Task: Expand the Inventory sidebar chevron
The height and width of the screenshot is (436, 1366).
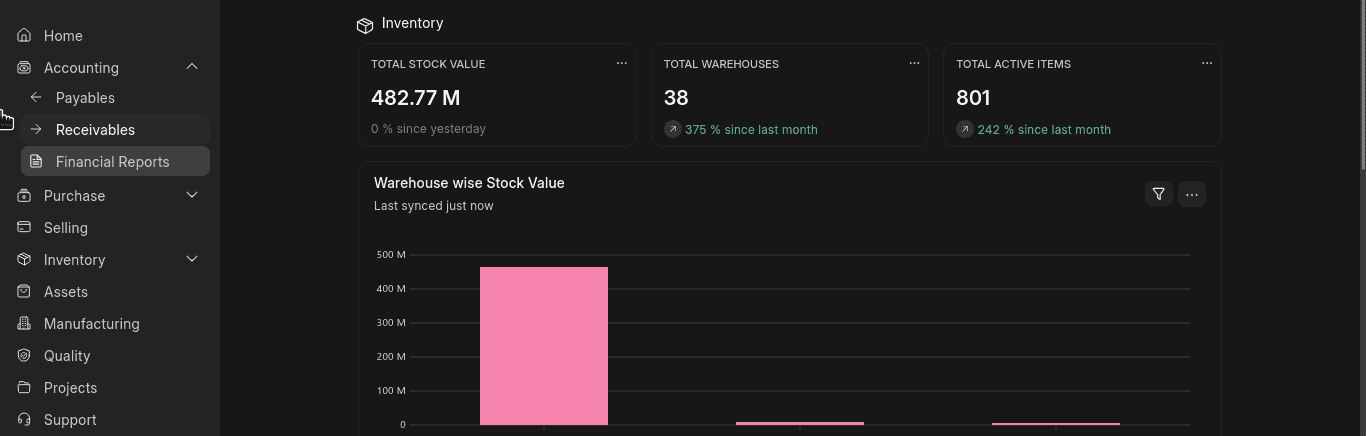Action: [x=192, y=259]
